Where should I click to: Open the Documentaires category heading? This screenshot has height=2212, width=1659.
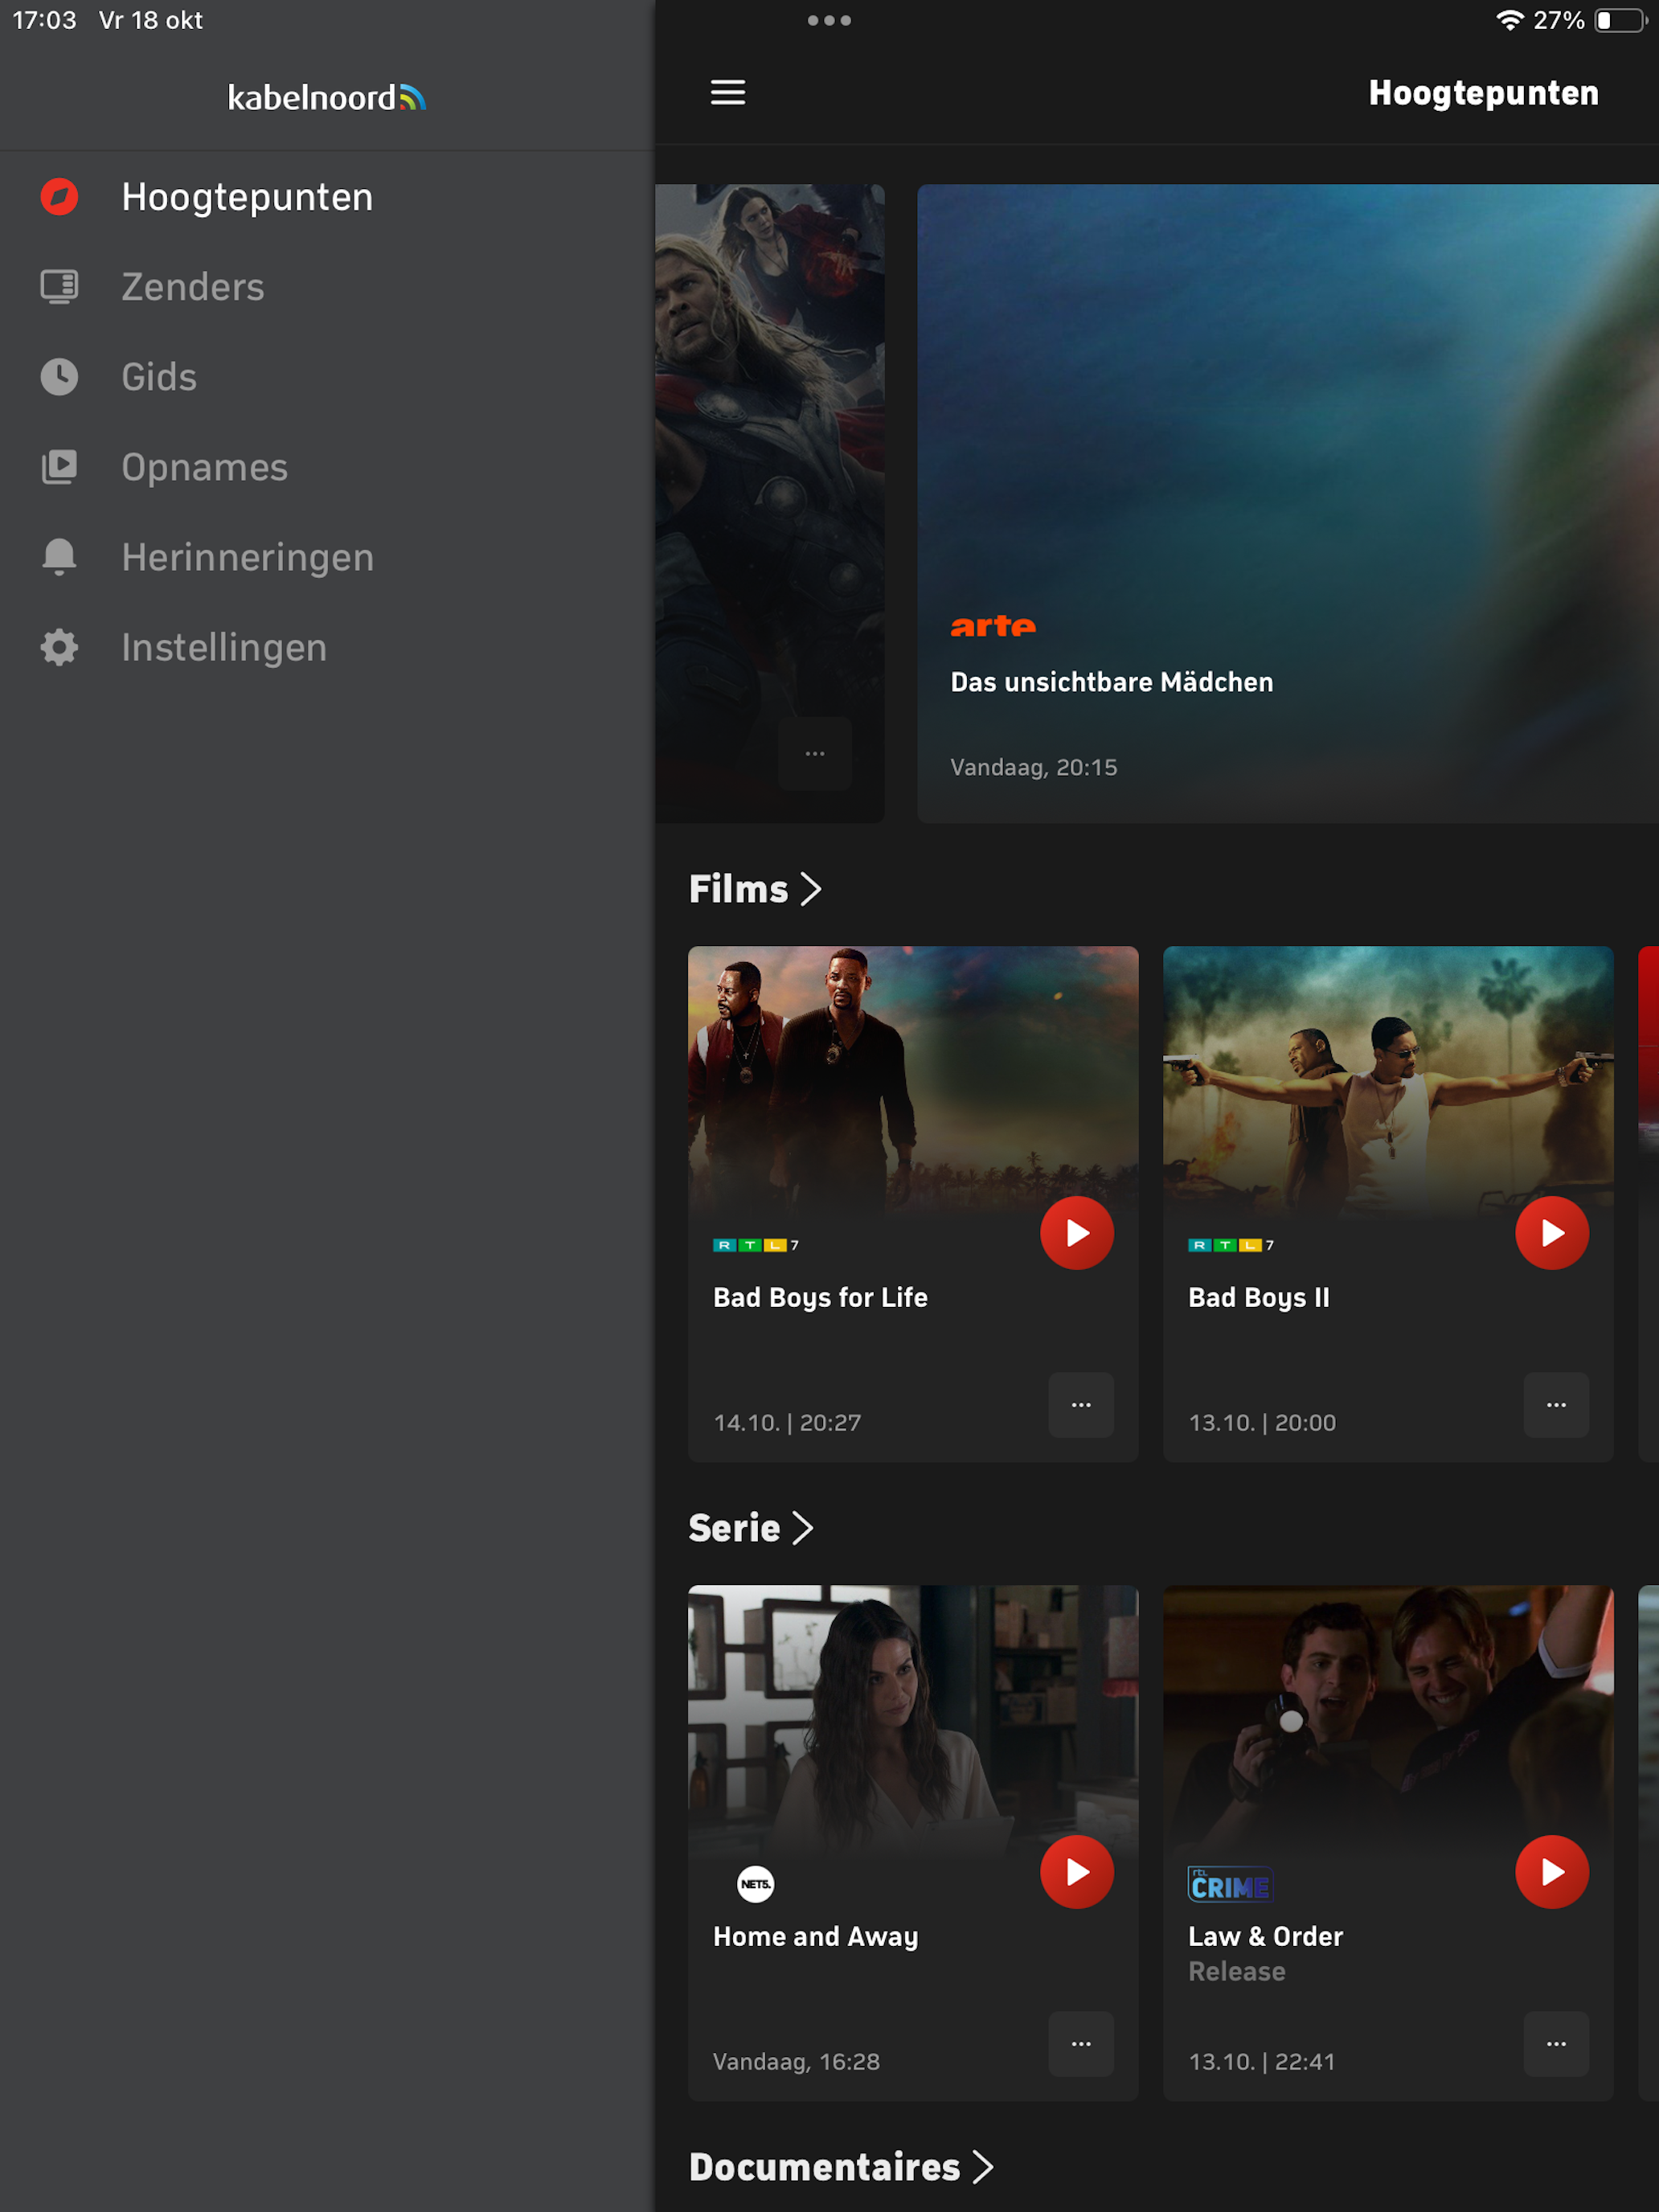pyautogui.click(x=824, y=2167)
